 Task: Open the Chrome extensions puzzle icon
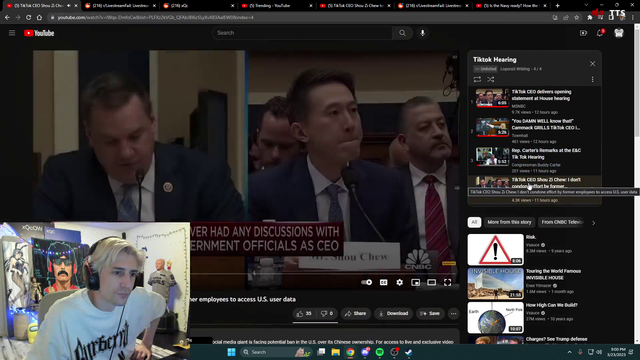tap(589, 18)
